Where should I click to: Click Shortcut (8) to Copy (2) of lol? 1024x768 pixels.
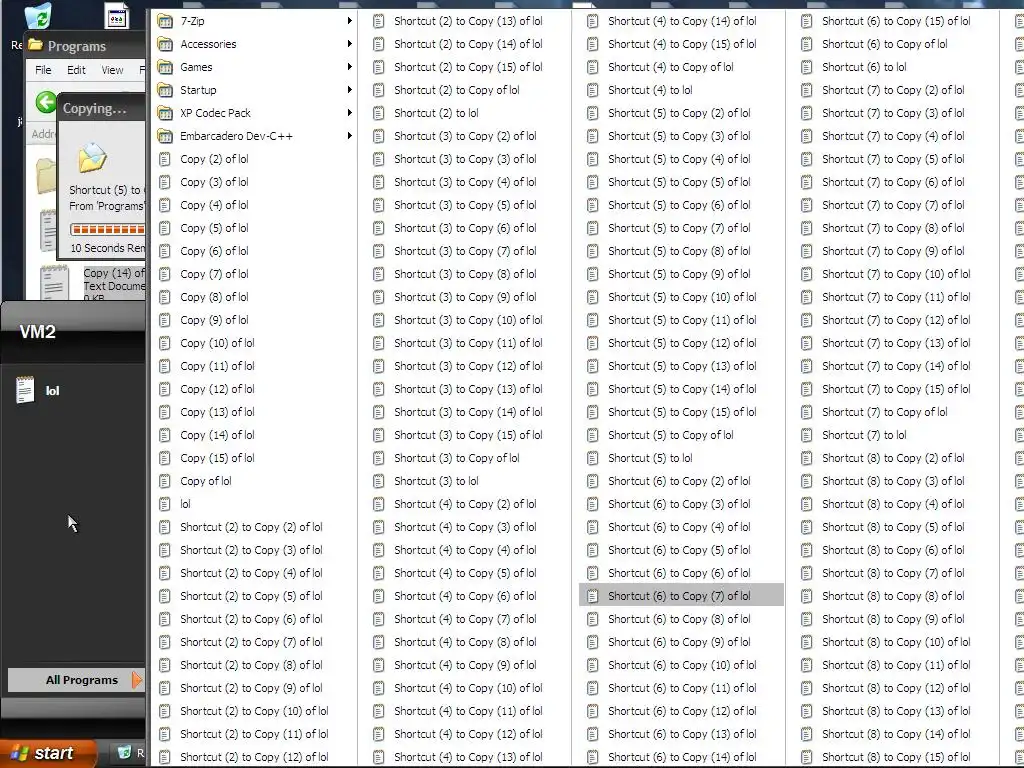tap(893, 458)
